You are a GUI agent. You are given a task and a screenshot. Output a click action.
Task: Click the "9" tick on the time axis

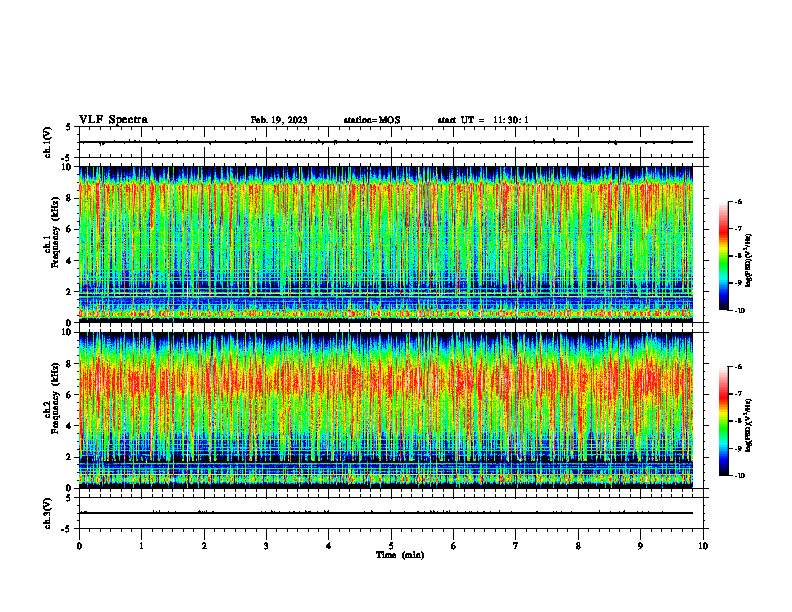tap(640, 546)
